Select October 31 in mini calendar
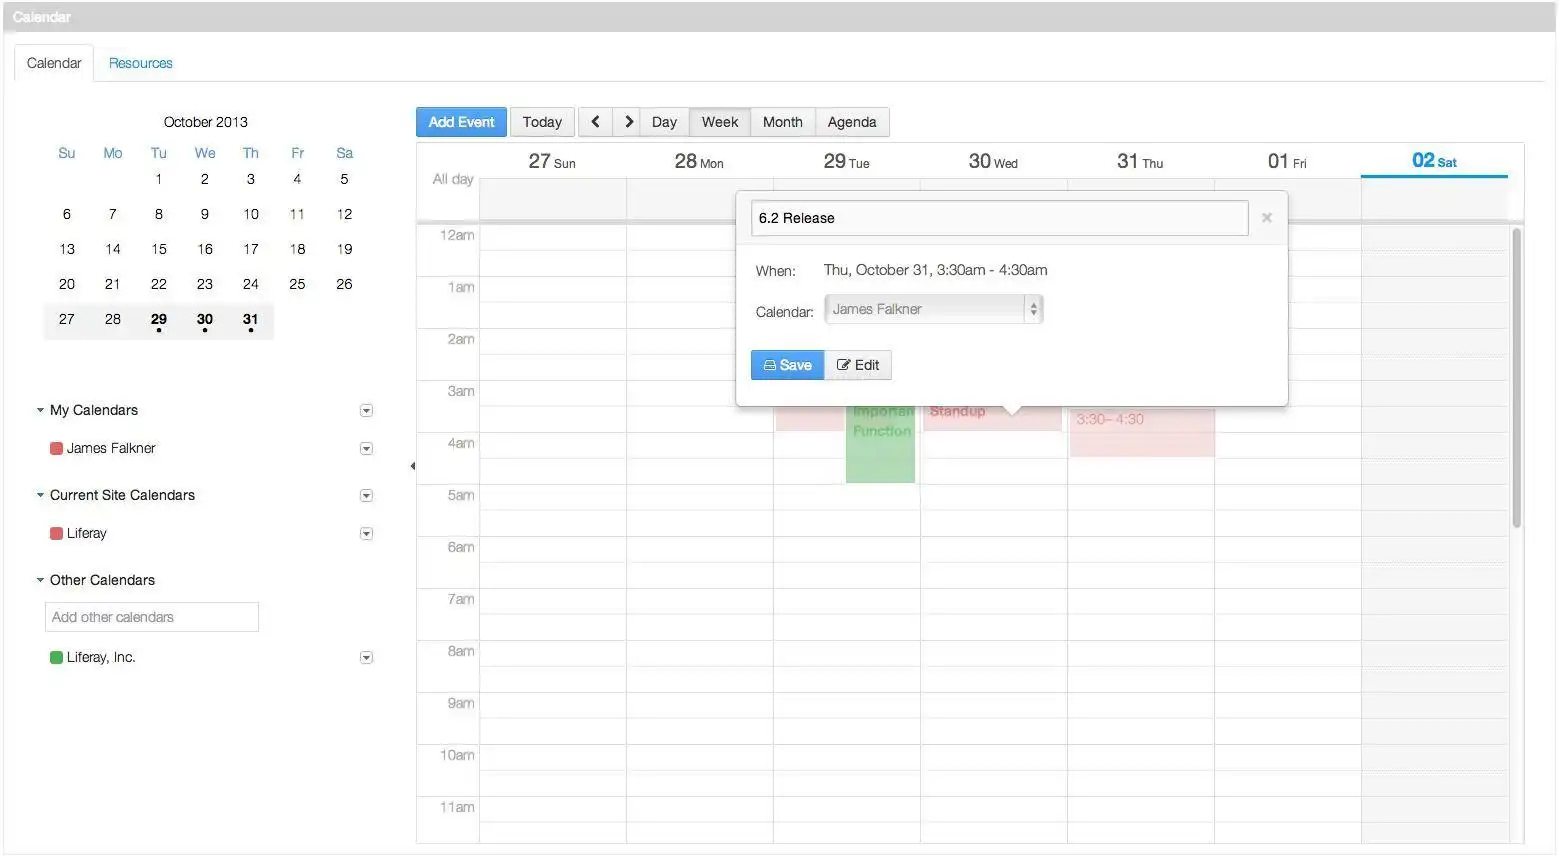The image size is (1559, 859). (x=251, y=320)
